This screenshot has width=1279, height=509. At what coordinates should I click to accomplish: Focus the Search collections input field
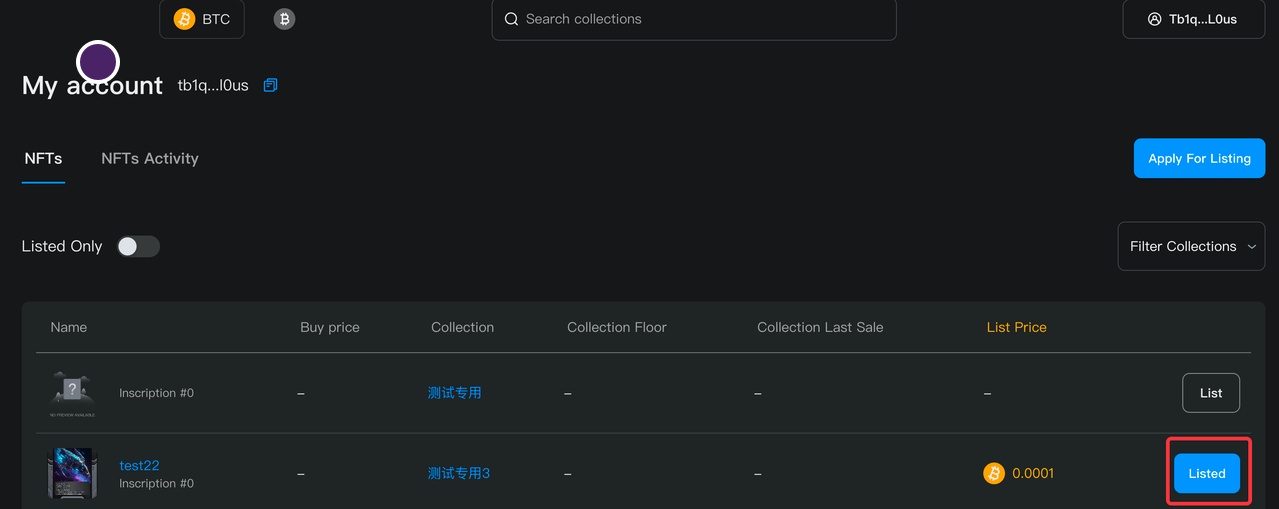(x=700, y=19)
